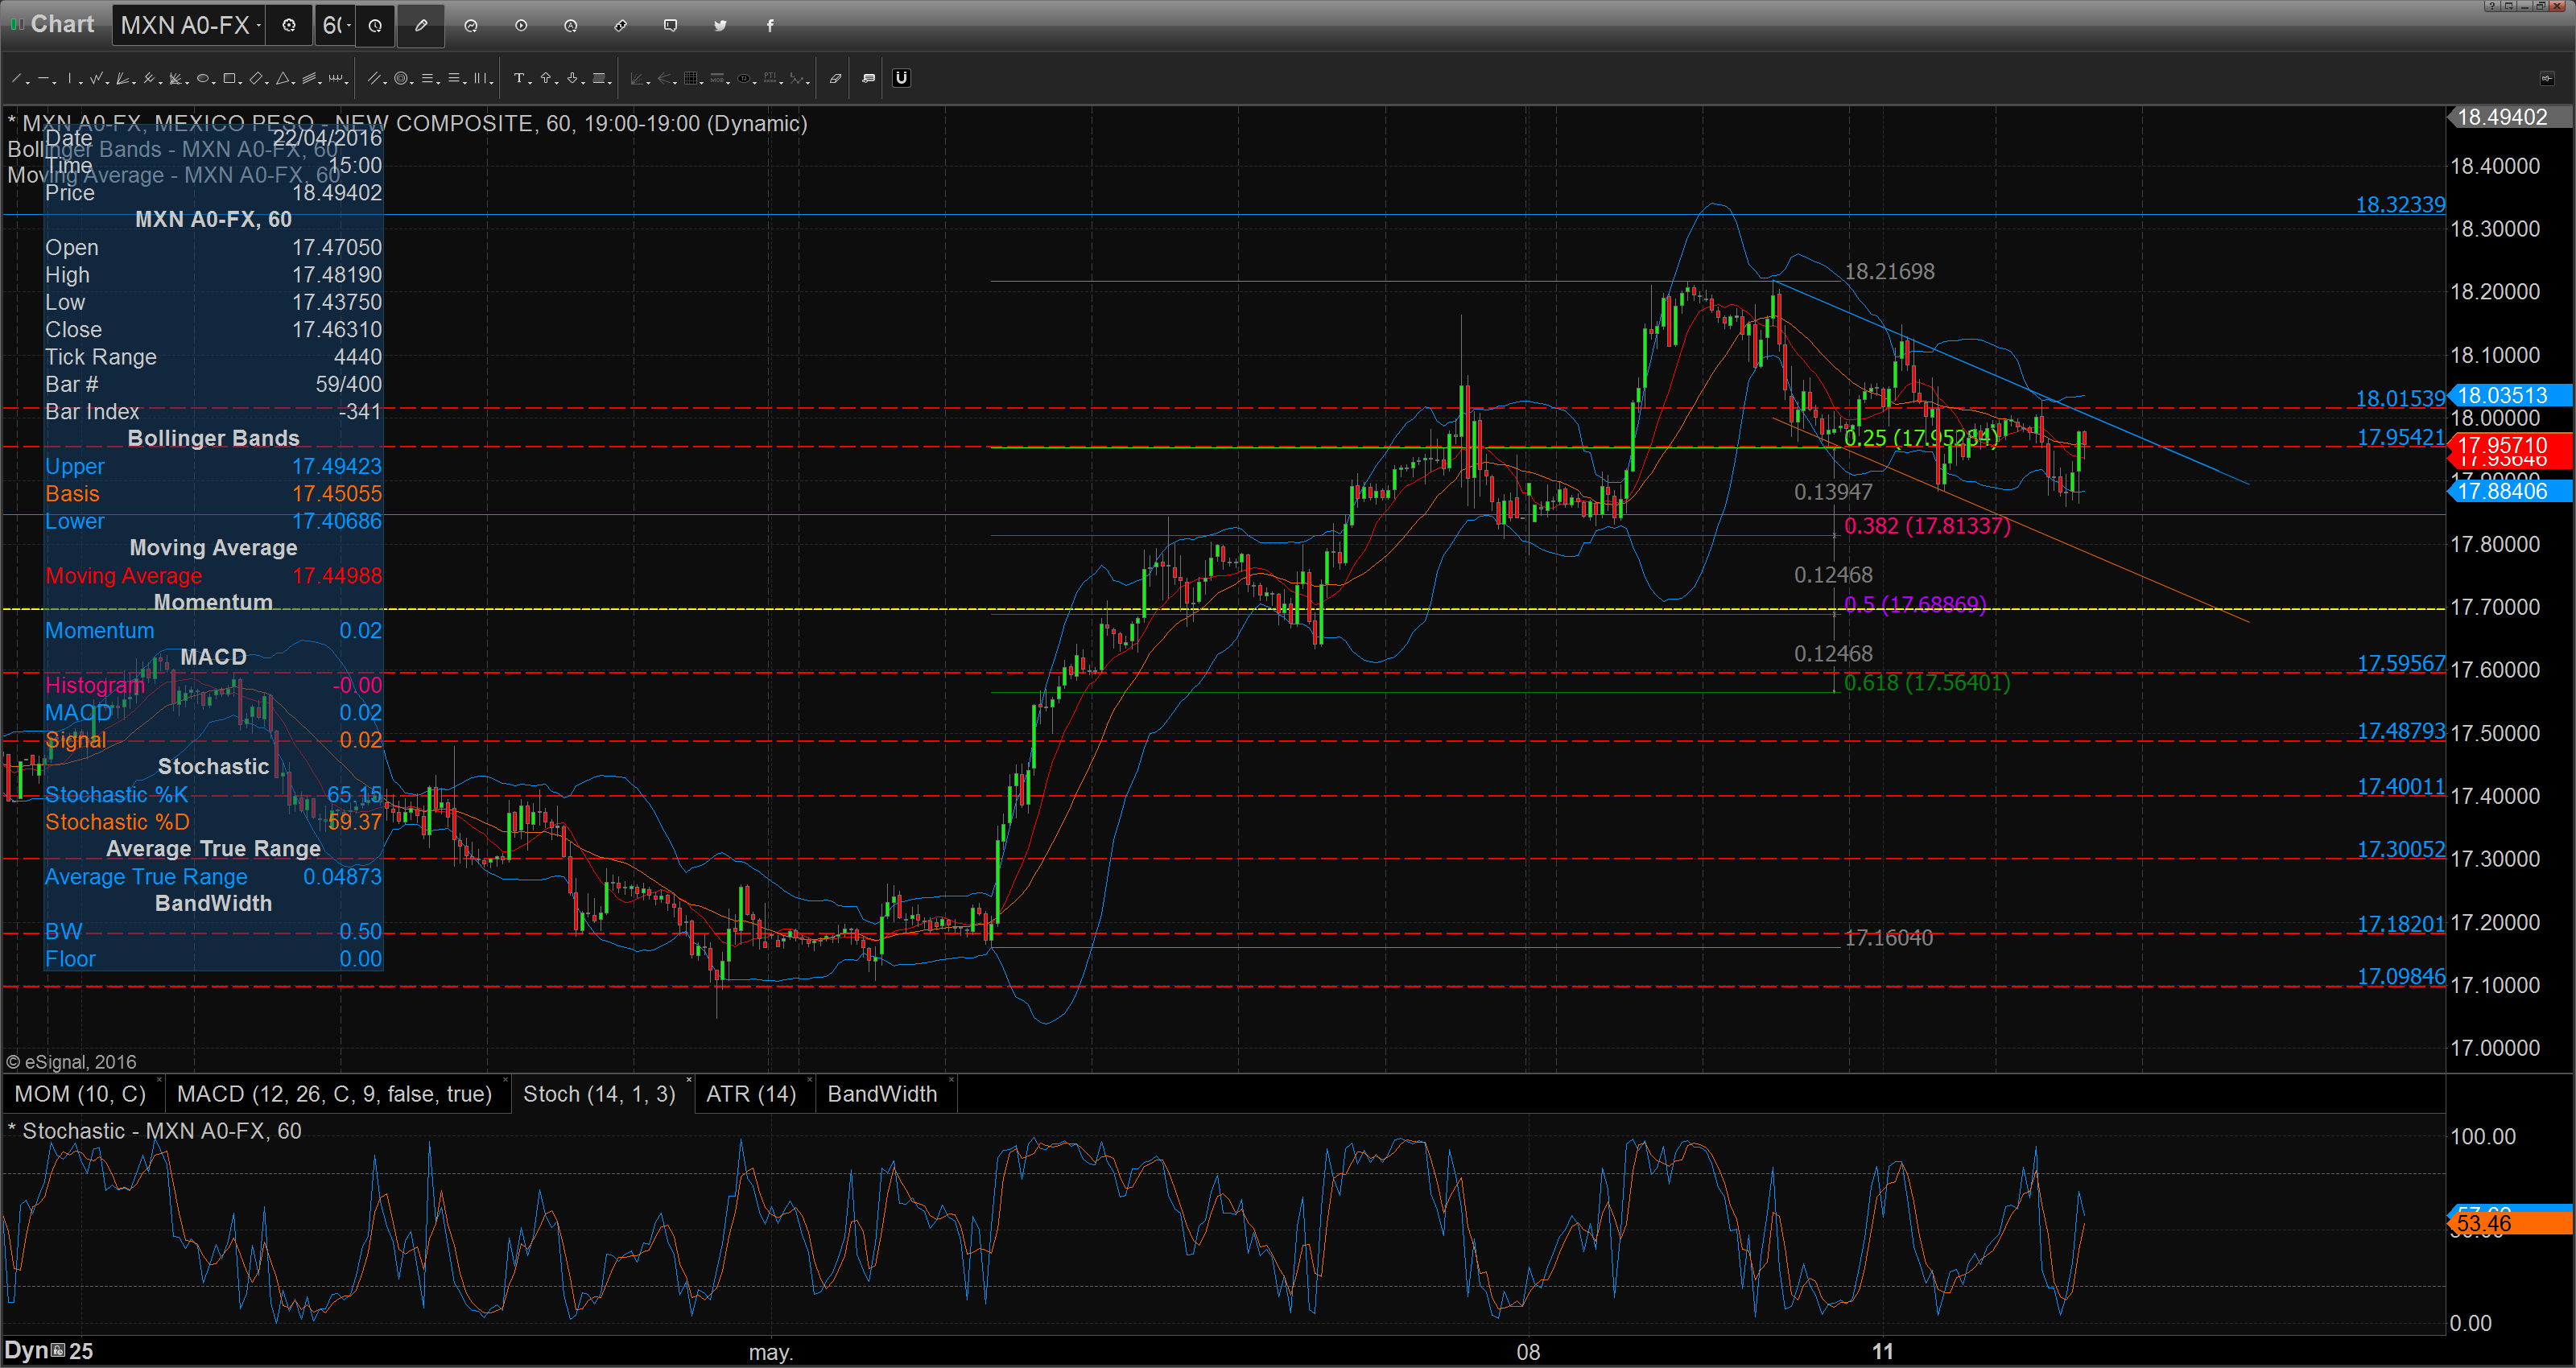This screenshot has width=2576, height=1368.
Task: Expand the 60 interval dropdown
Action: coord(349,26)
